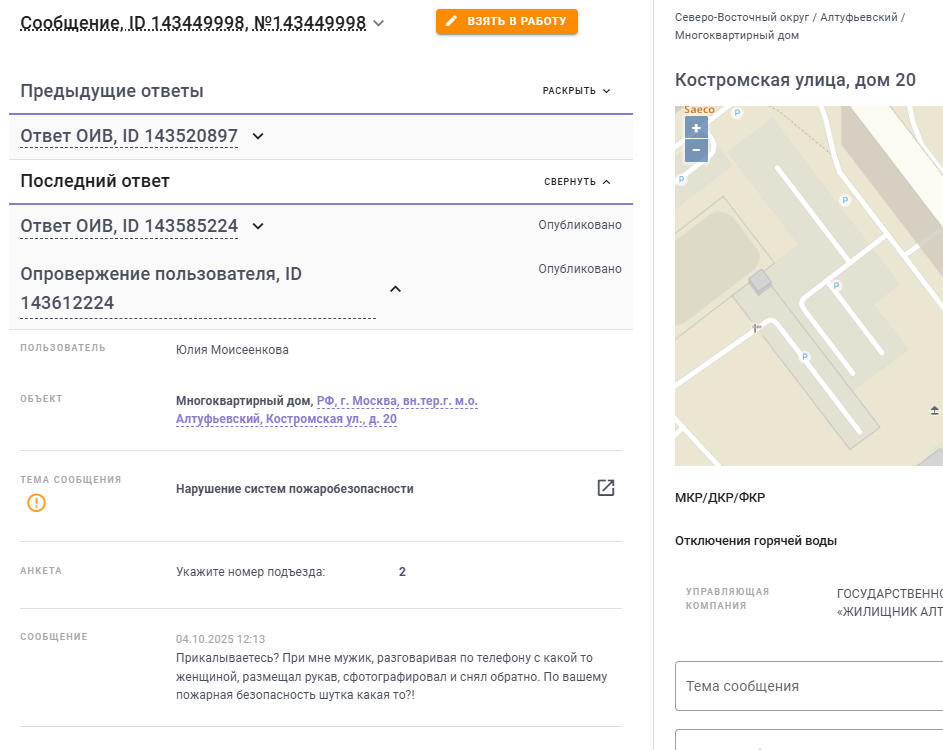Click the Сообщение ID 143449998 title
The width and height of the screenshot is (943, 750).
click(x=193, y=23)
